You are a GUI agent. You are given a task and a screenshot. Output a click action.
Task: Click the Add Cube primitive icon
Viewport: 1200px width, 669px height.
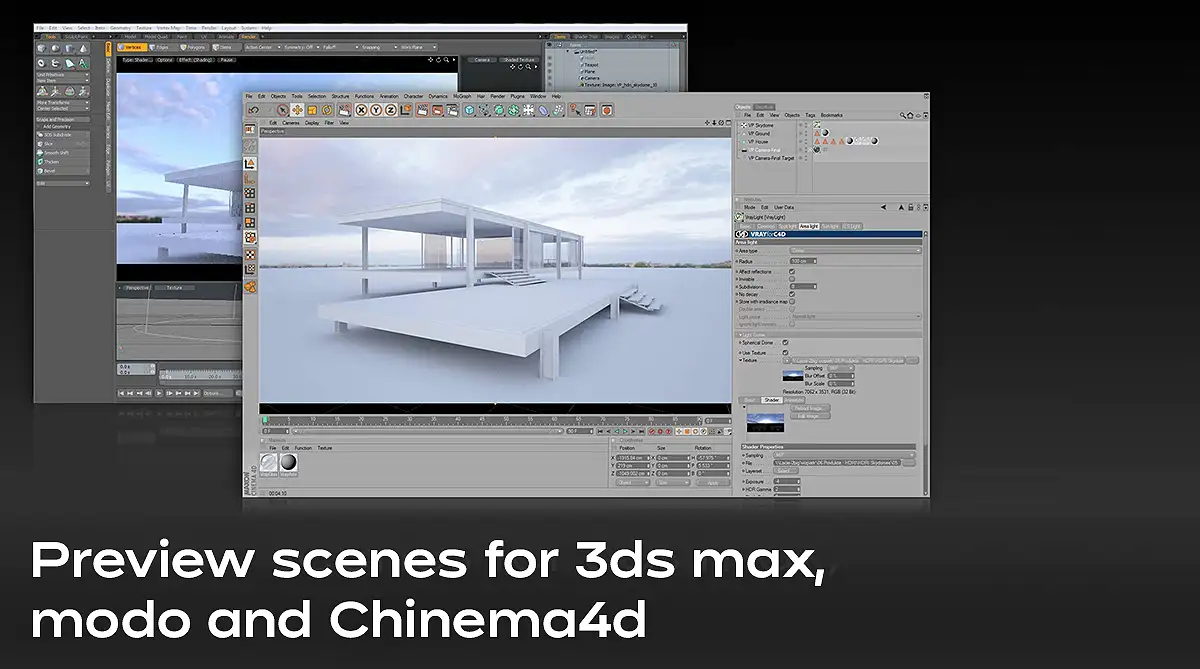[469, 110]
